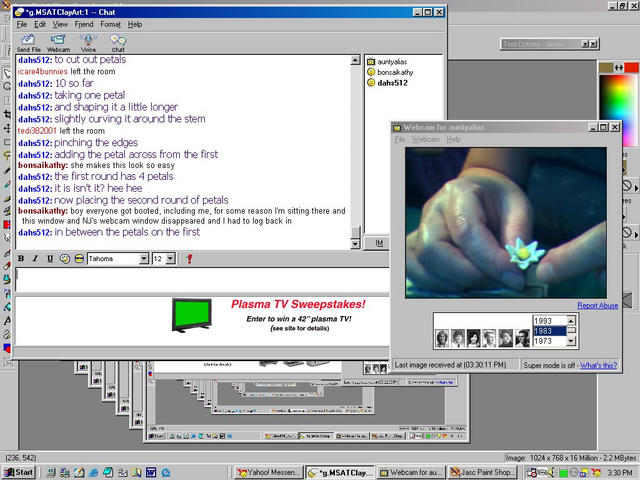This screenshot has width=640, height=480.
Task: Open the Edit menu in Chat window
Action: (40, 24)
